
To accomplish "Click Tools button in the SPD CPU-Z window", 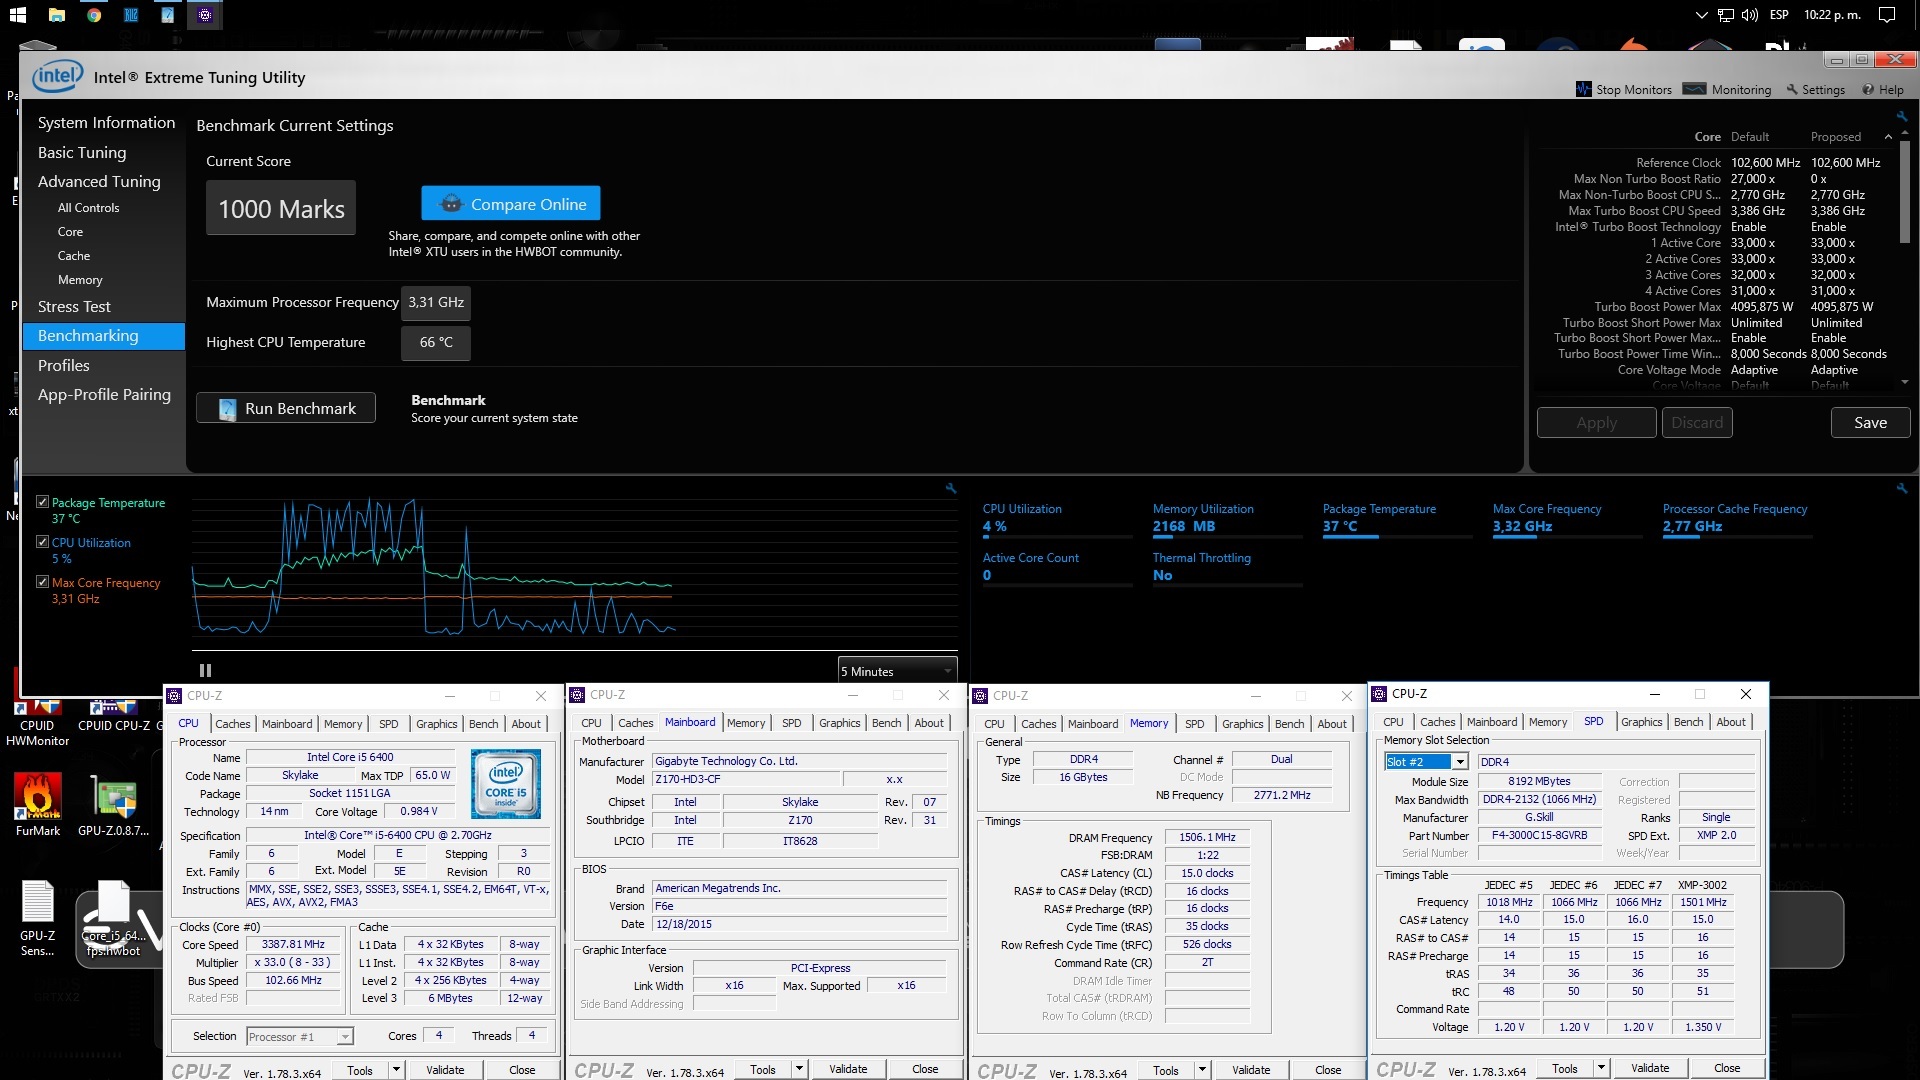I will click(x=1565, y=1068).
